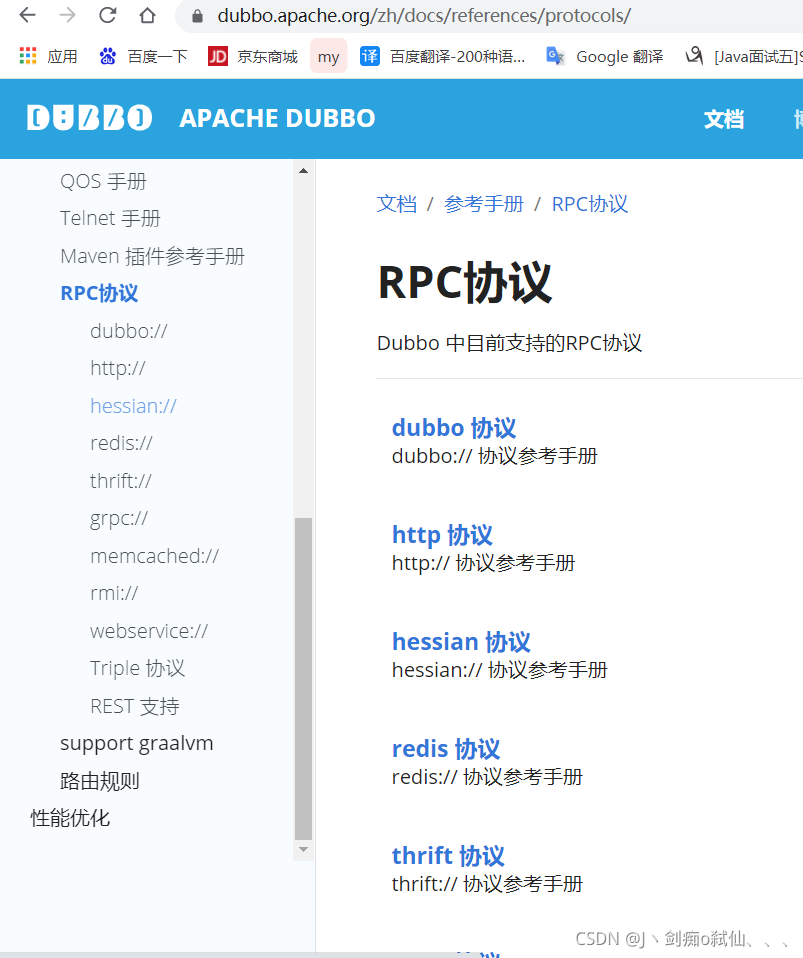Click text 'redis:// 协议参考手册'
803x958 pixels.
(487, 777)
